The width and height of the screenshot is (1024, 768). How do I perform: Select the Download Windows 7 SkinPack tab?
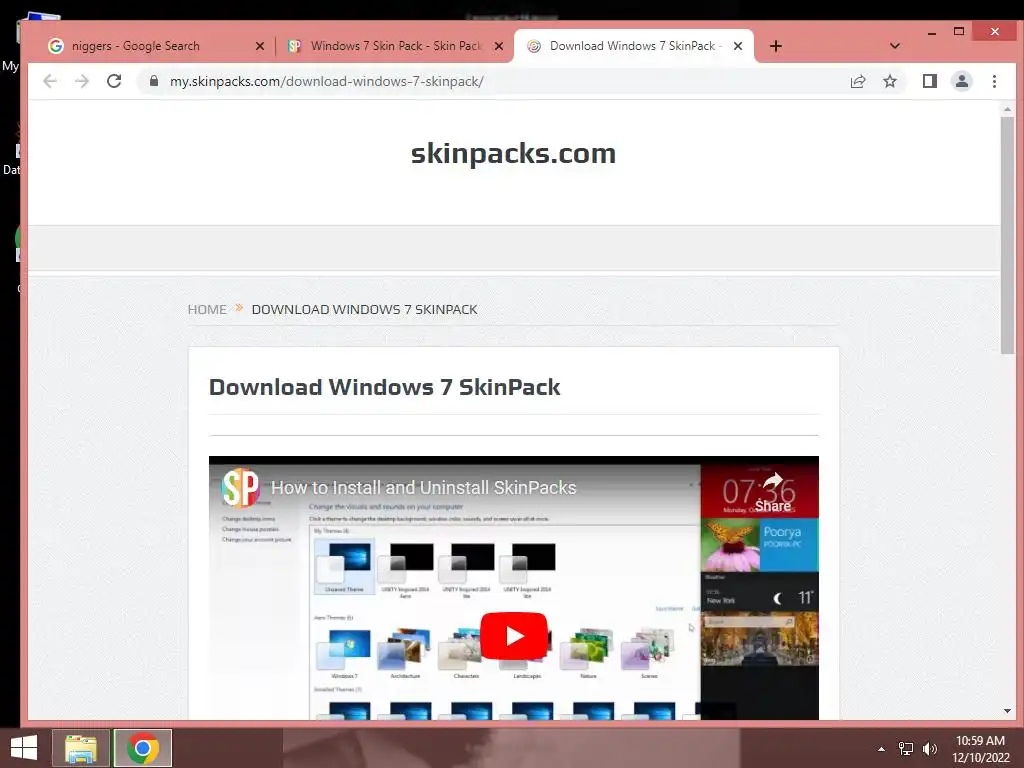pyautogui.click(x=633, y=46)
